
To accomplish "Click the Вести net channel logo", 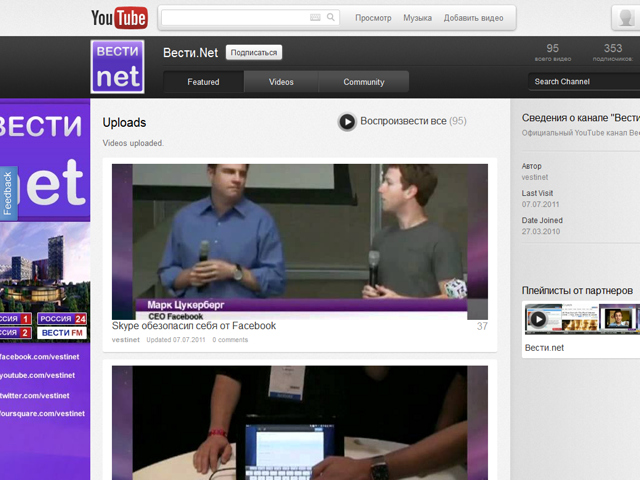I will [118, 67].
